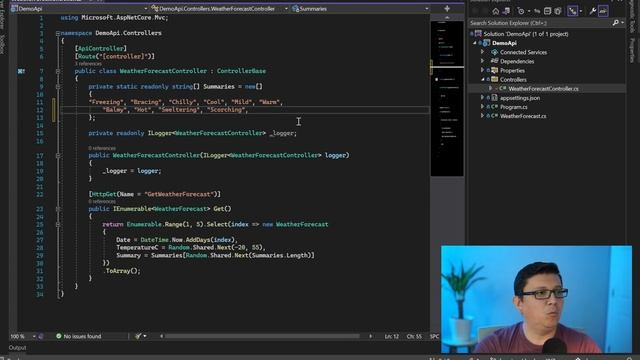Open WeatherForecastController.cs file entry
The width and height of the screenshot is (640, 360).
pos(543,89)
